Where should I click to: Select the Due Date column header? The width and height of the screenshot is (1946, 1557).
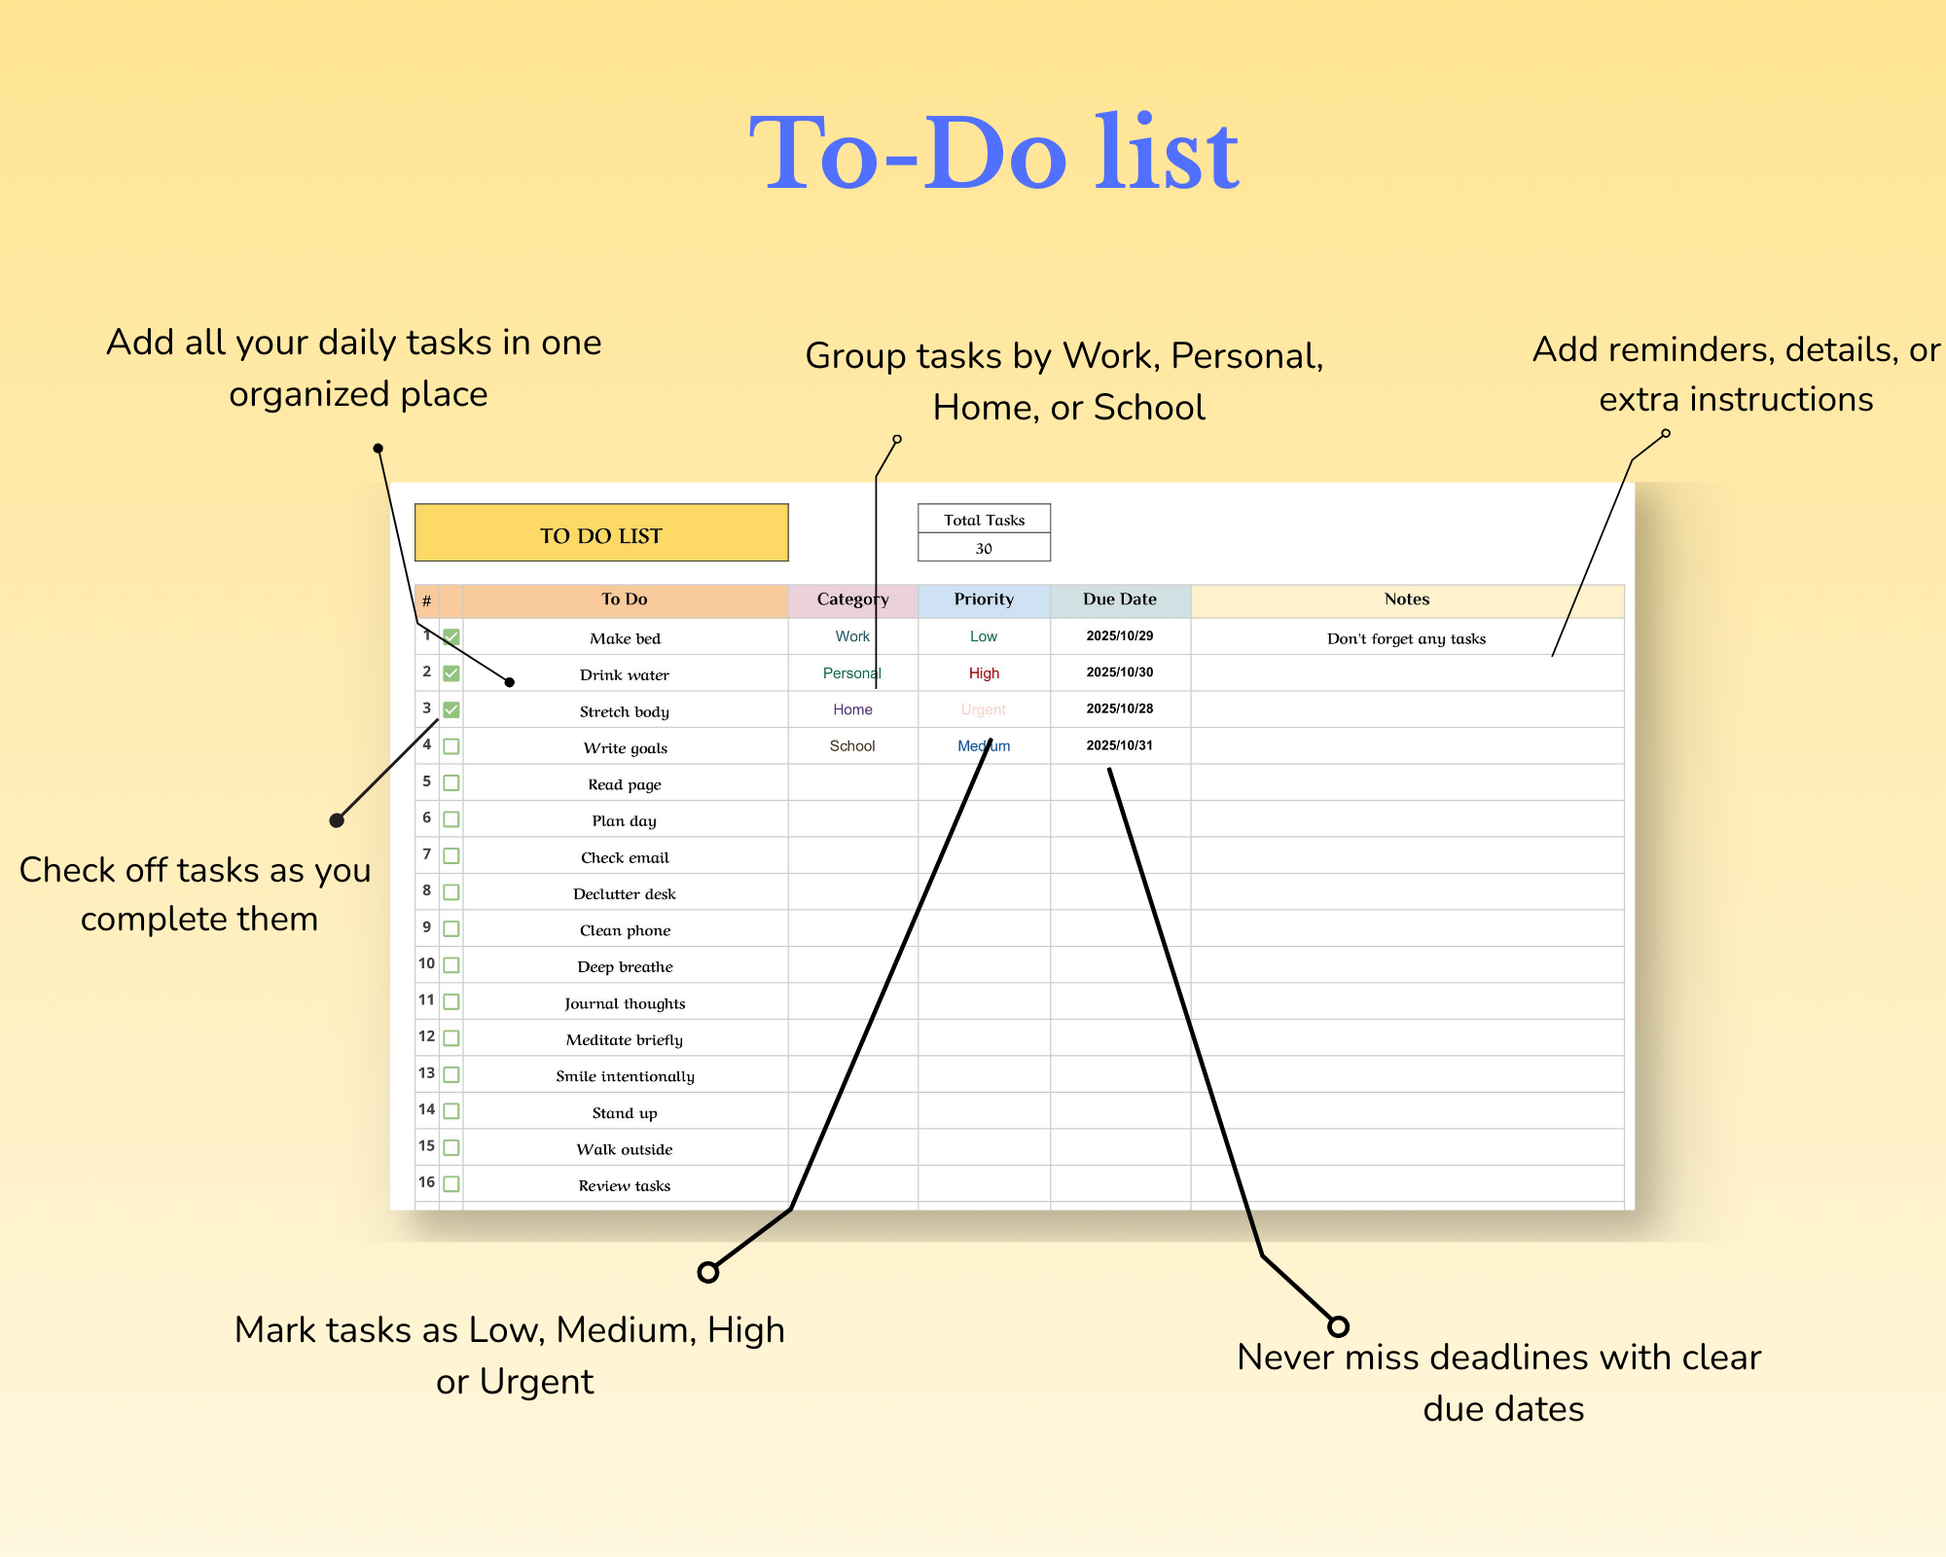point(1119,600)
